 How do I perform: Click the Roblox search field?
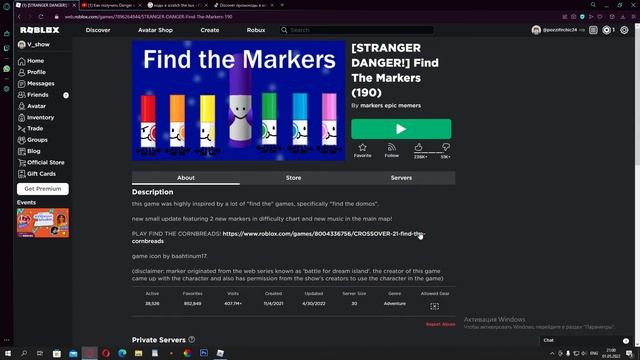click(x=357, y=30)
